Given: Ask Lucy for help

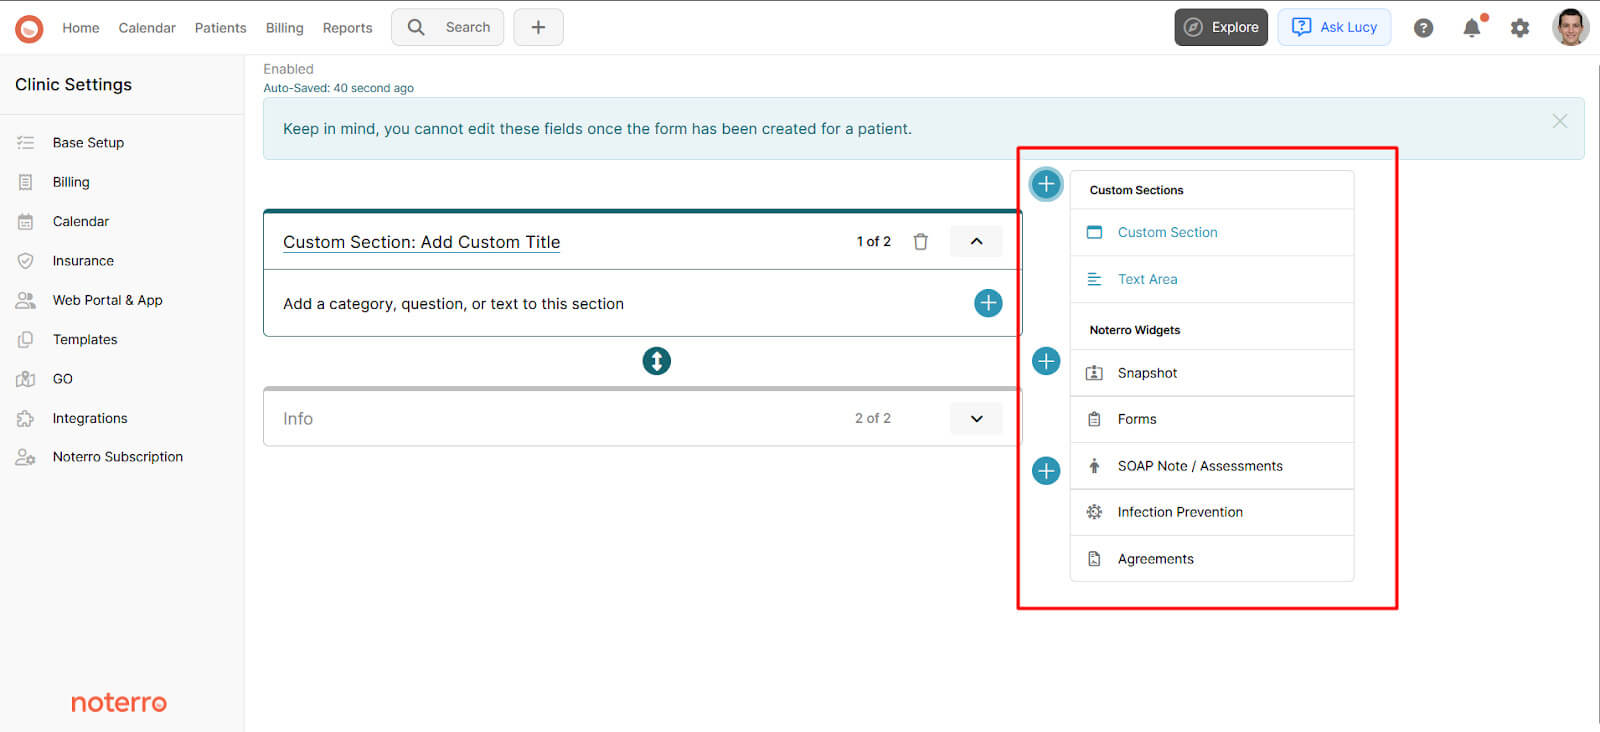Looking at the screenshot, I should coord(1334,27).
